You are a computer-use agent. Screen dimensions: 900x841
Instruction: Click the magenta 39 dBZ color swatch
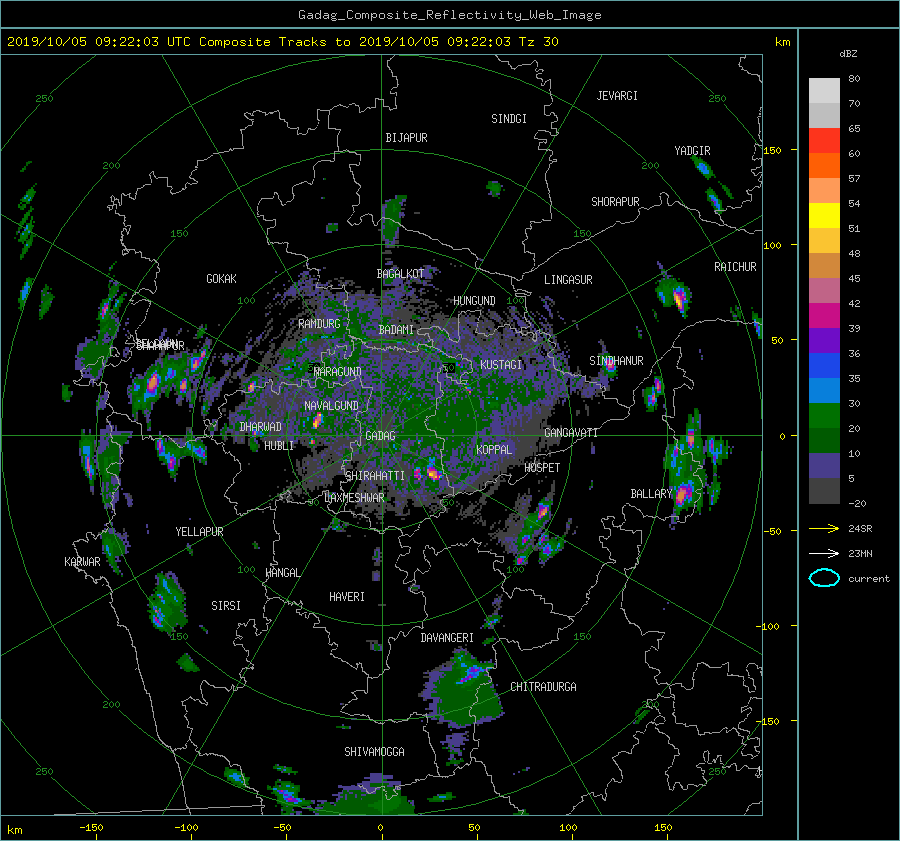pos(824,316)
